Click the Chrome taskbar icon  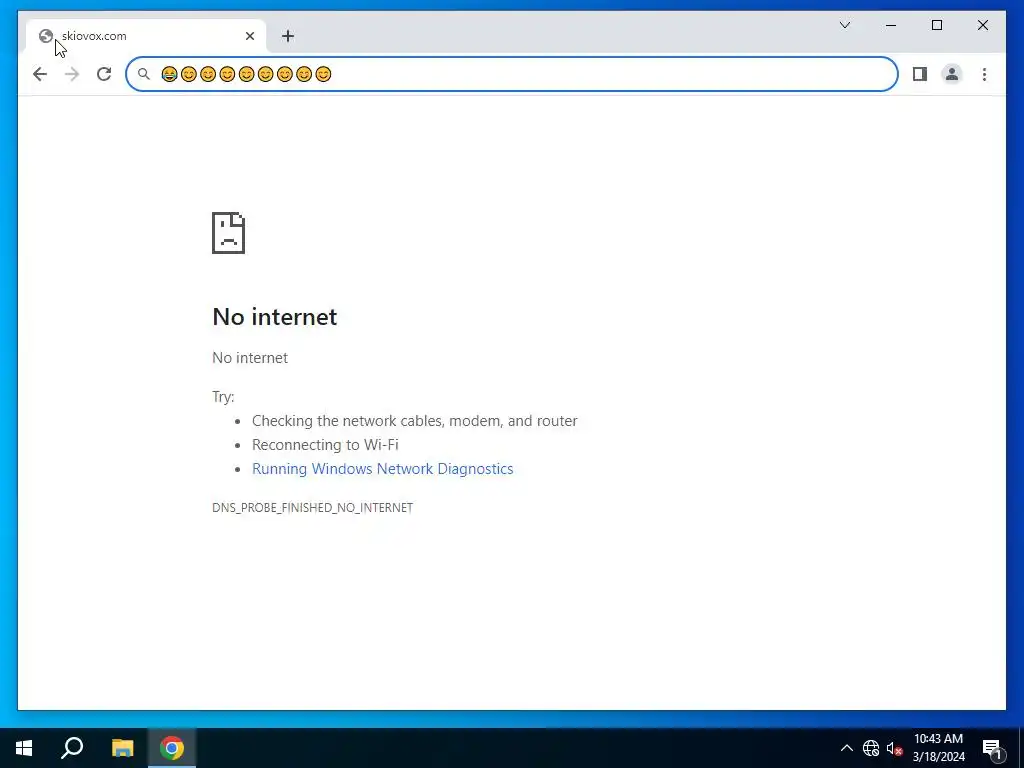(x=172, y=748)
